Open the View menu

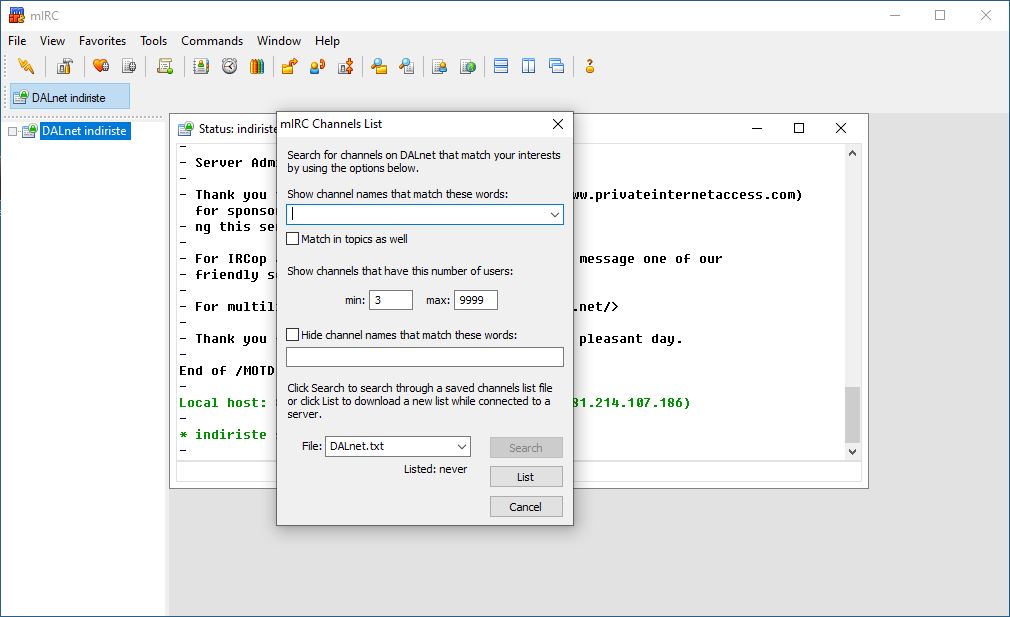pyautogui.click(x=52, y=41)
